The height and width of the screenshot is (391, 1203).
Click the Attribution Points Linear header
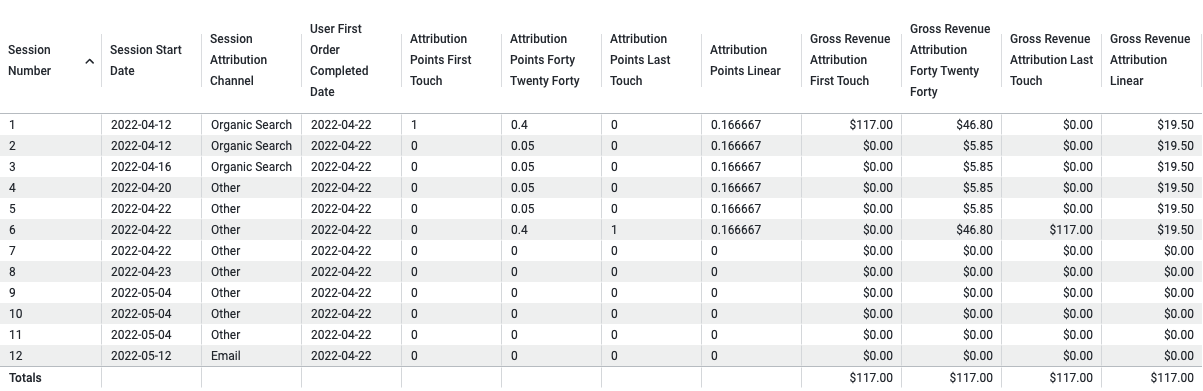[x=745, y=60]
